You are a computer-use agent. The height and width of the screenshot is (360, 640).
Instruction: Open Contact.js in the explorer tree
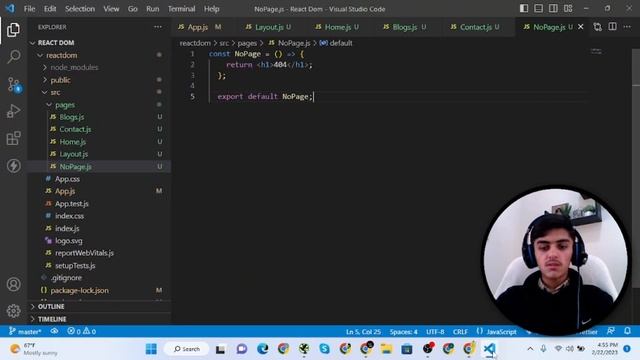click(99, 129)
